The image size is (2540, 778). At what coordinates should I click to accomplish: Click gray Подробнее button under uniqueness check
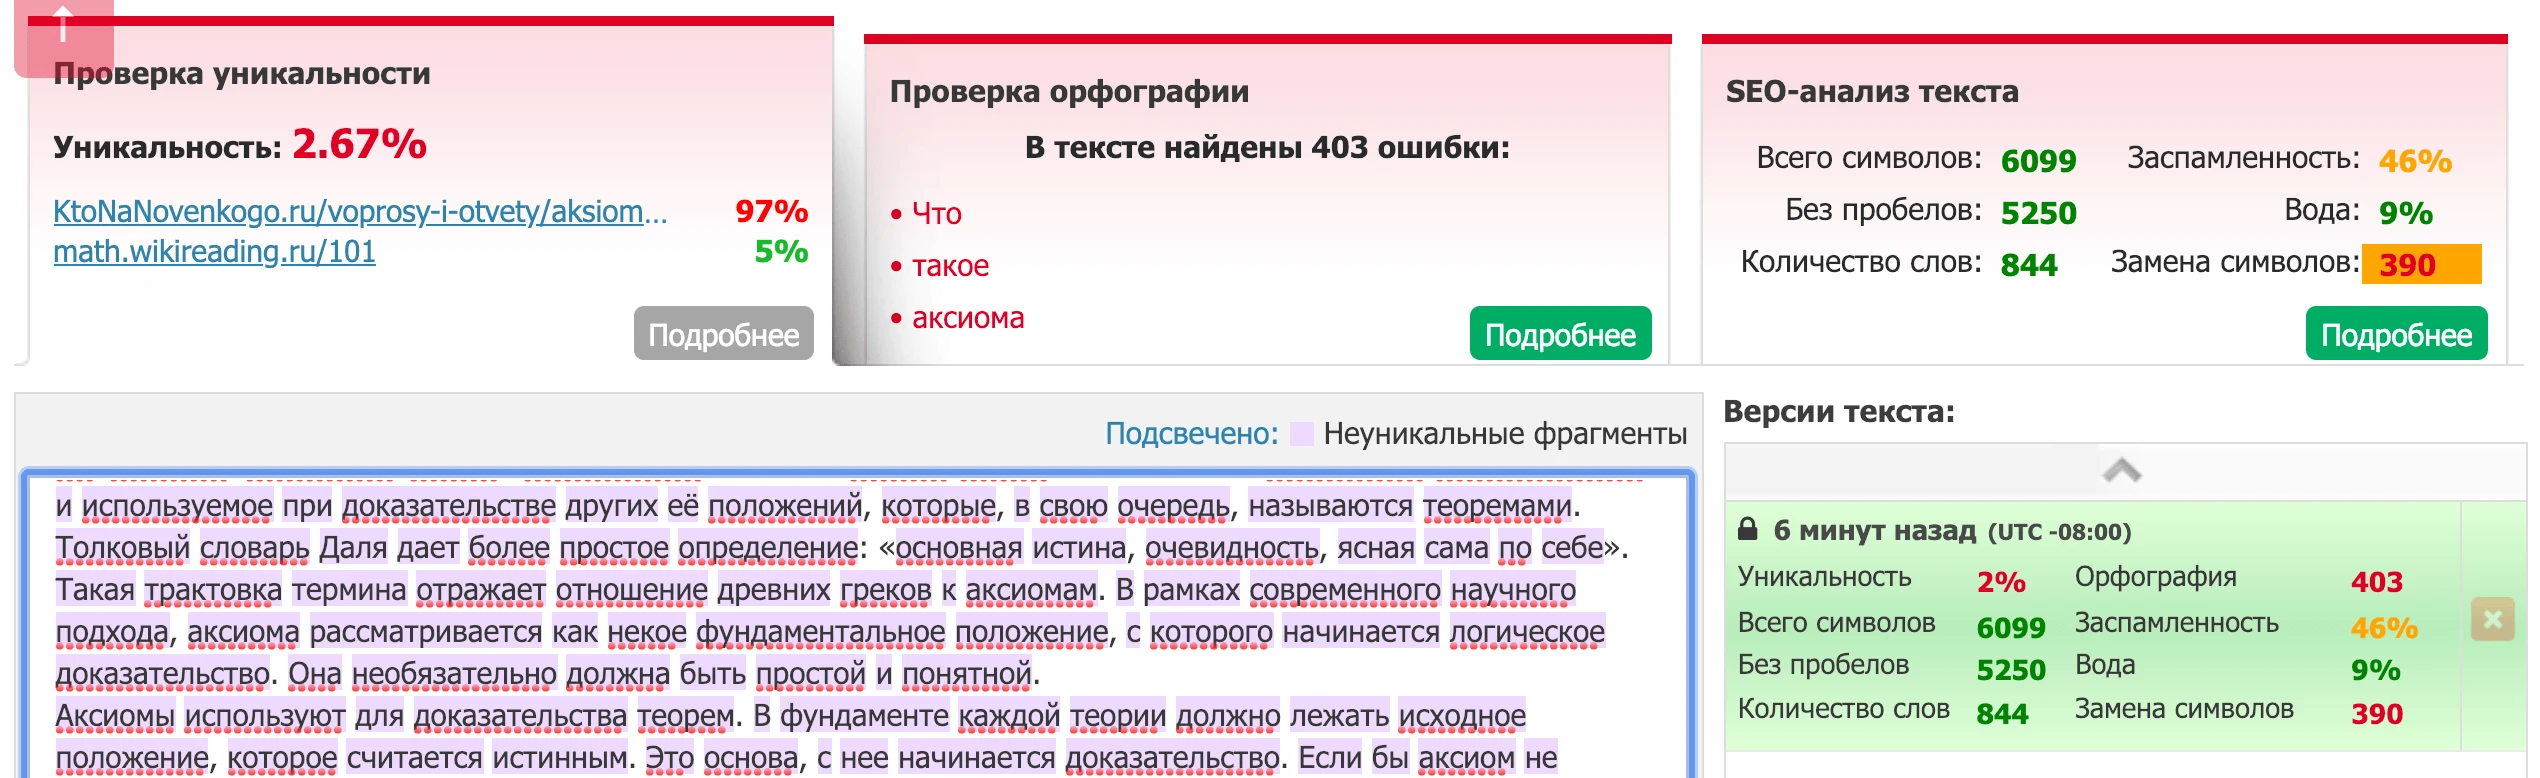click(x=723, y=334)
